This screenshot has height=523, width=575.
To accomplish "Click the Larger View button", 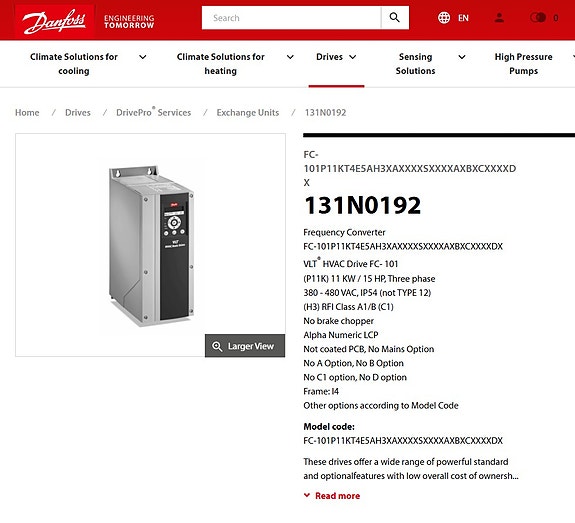I will click(x=245, y=346).
